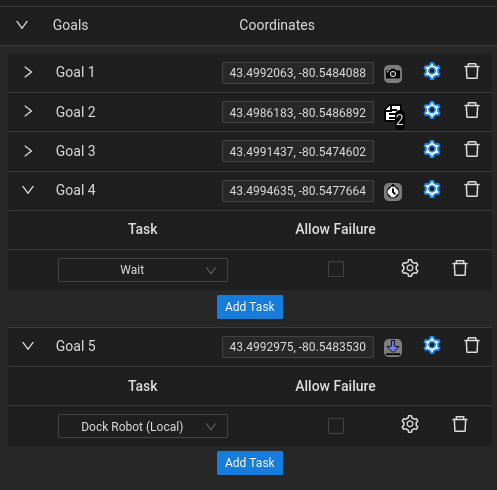Enable Allow Failure for Wait task
The width and height of the screenshot is (497, 490).
pos(336,269)
